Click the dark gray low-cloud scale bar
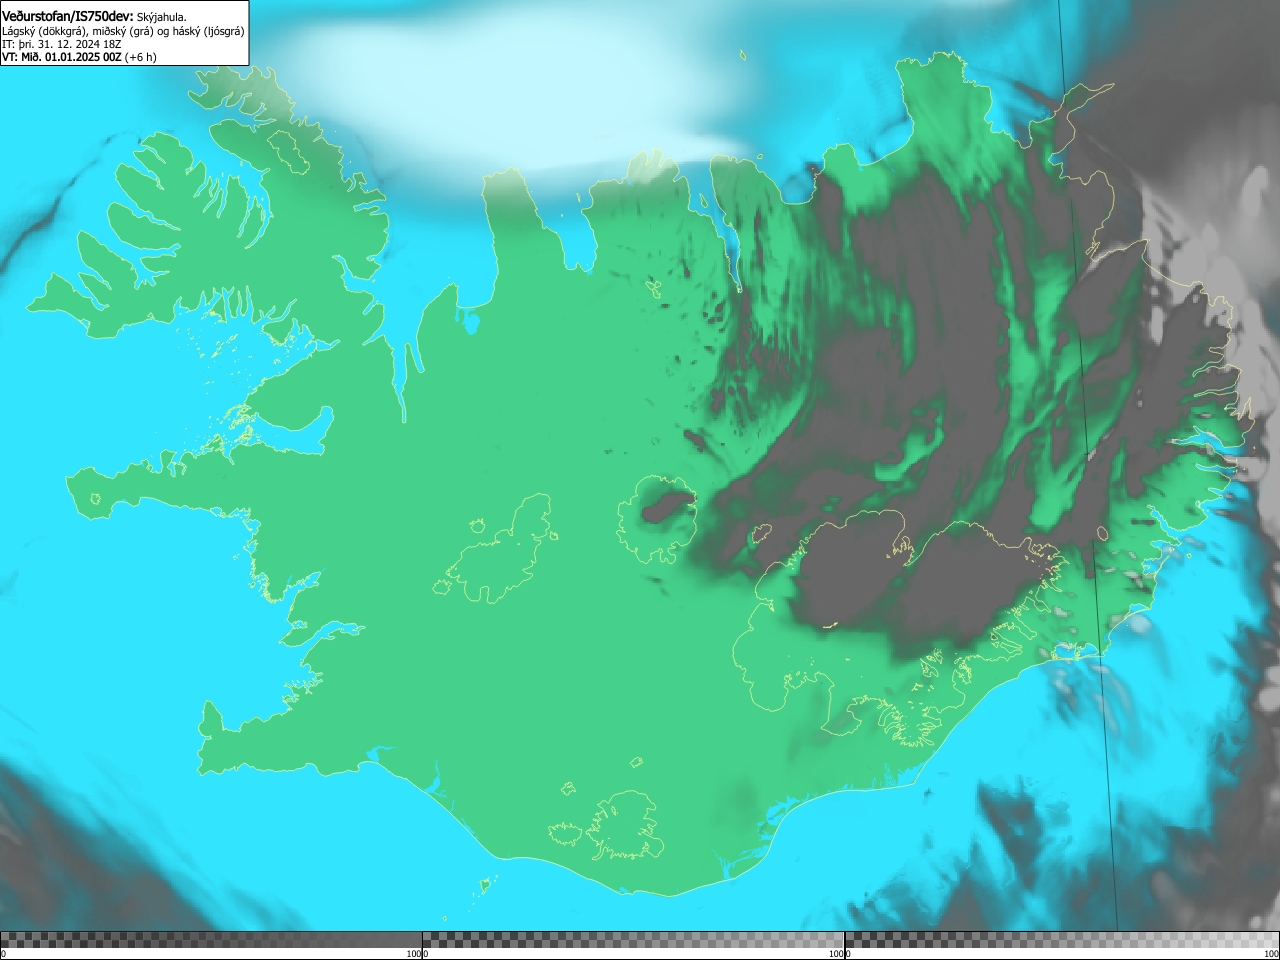This screenshot has height=960, width=1280. click(211, 940)
